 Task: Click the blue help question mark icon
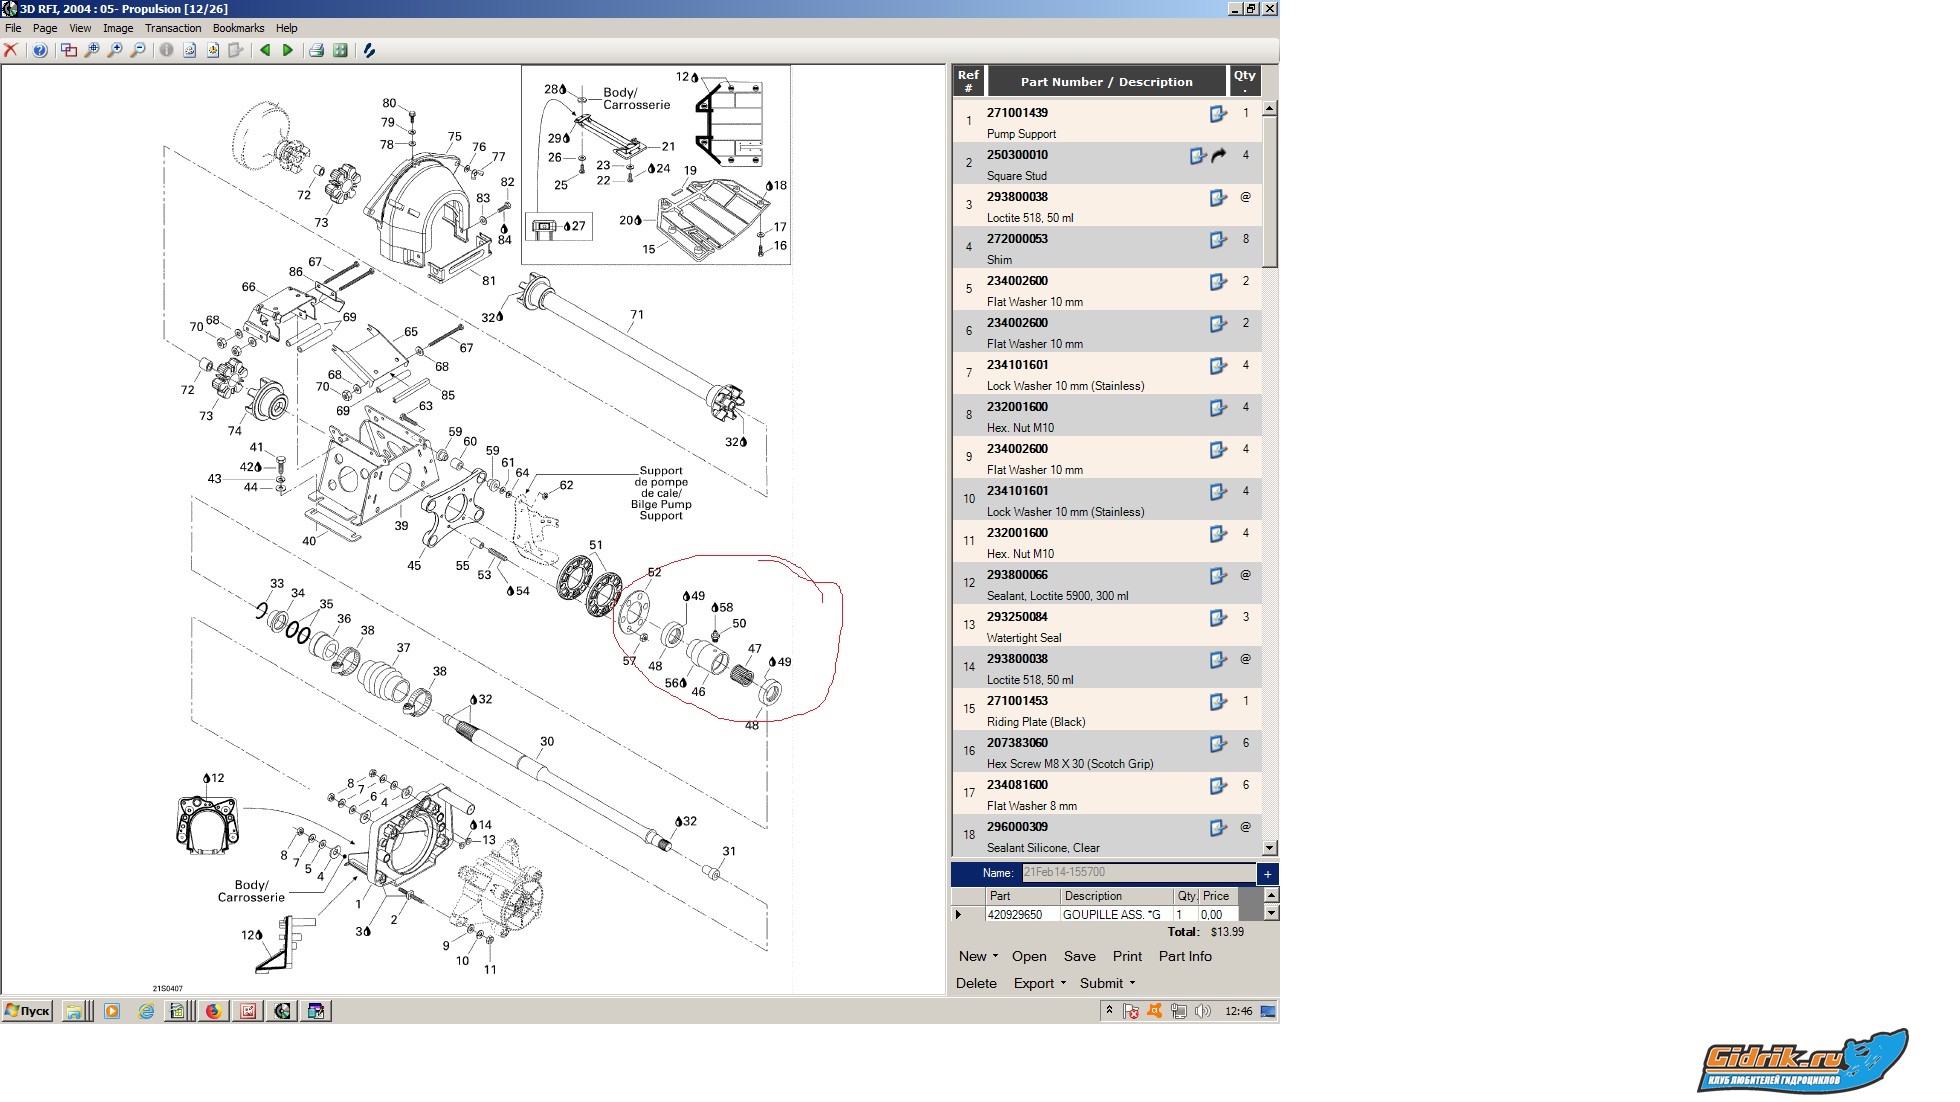tap(40, 50)
